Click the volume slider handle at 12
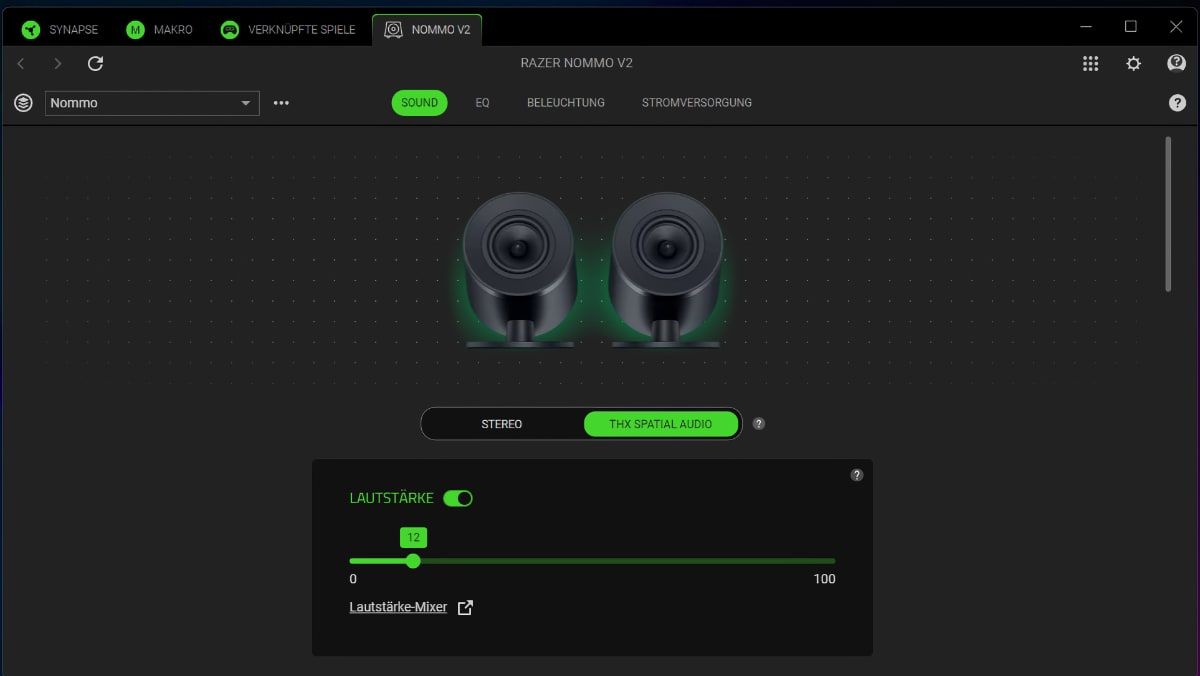1200x676 pixels. point(413,561)
